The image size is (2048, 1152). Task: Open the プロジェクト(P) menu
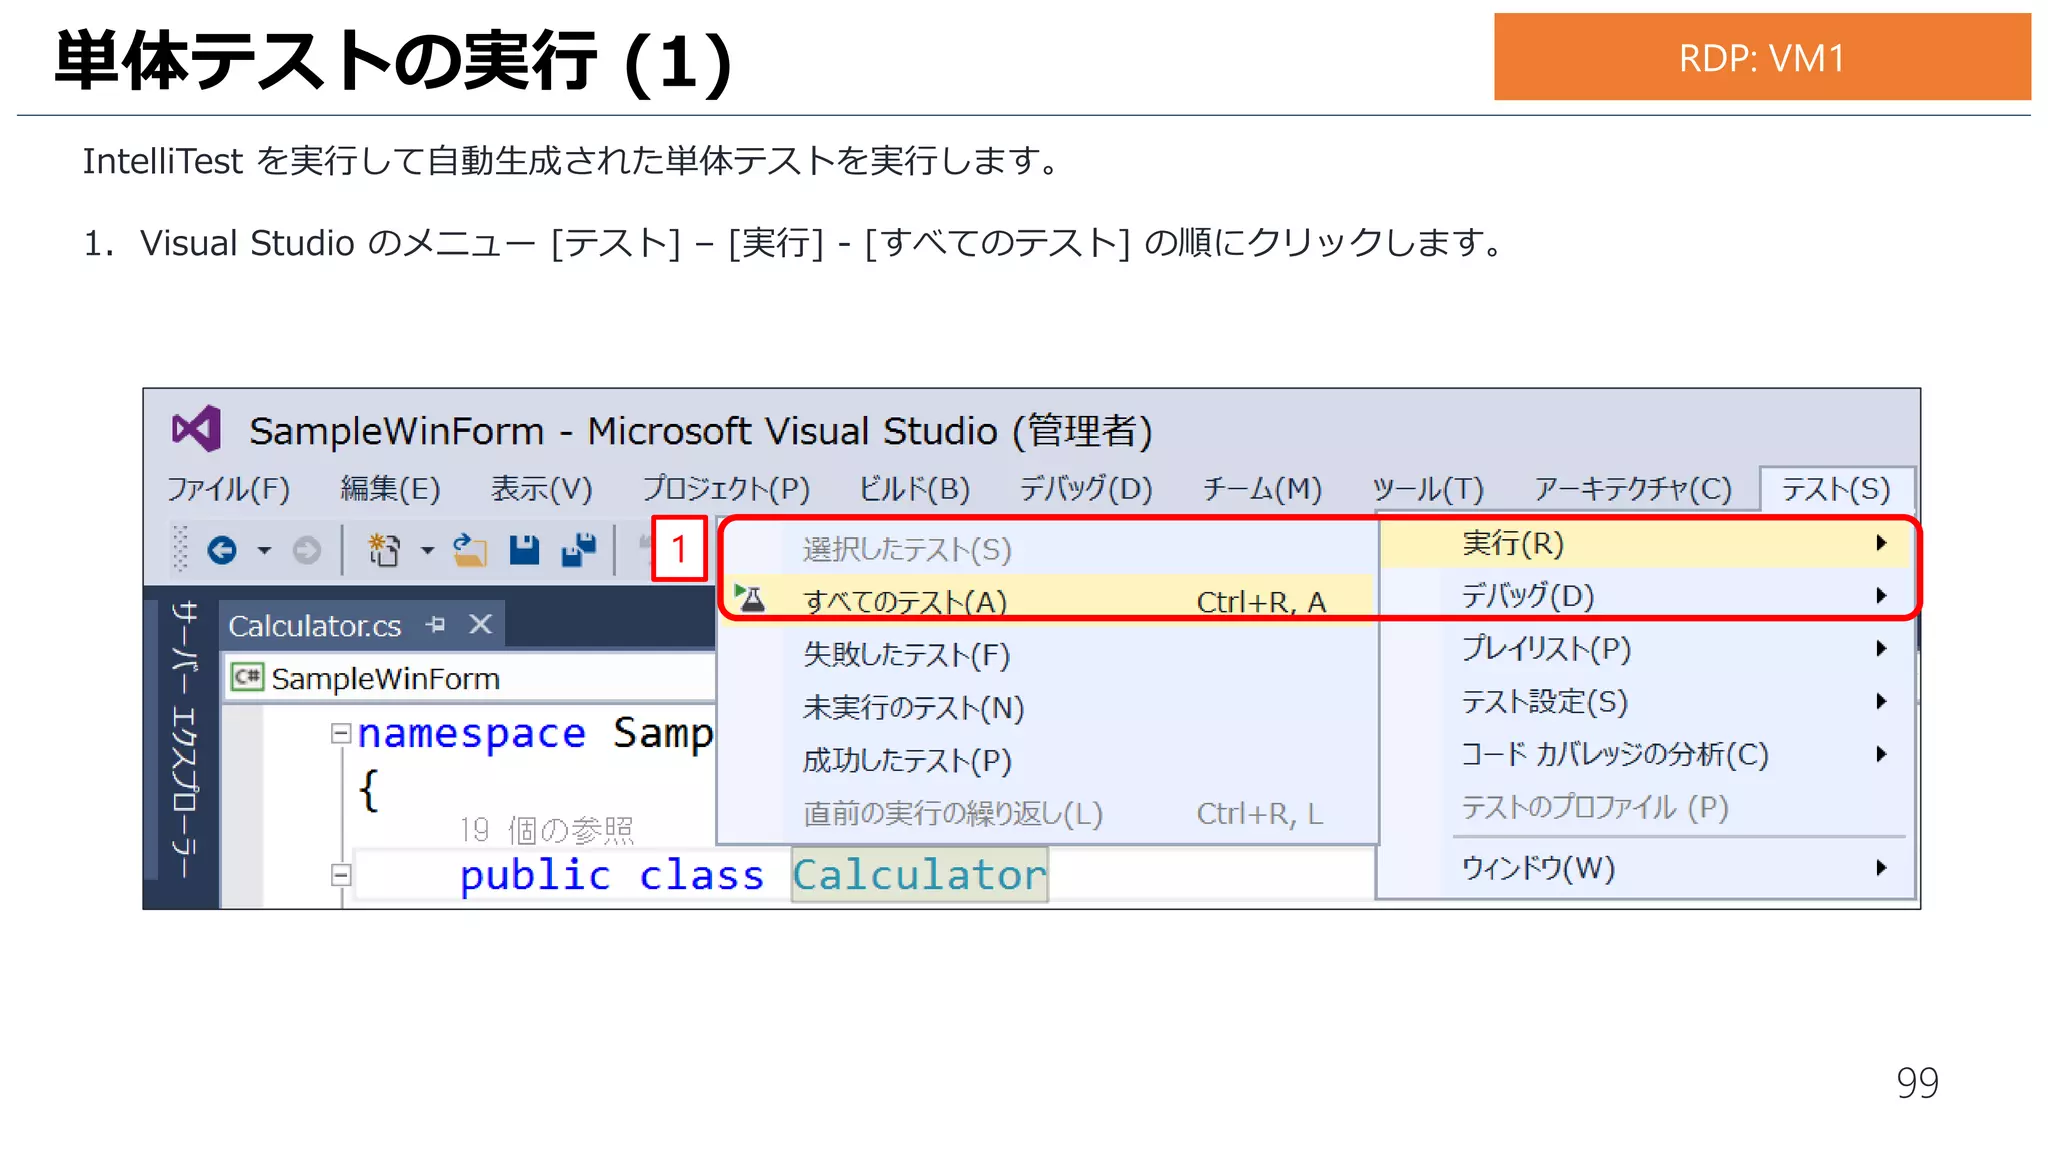[726, 489]
